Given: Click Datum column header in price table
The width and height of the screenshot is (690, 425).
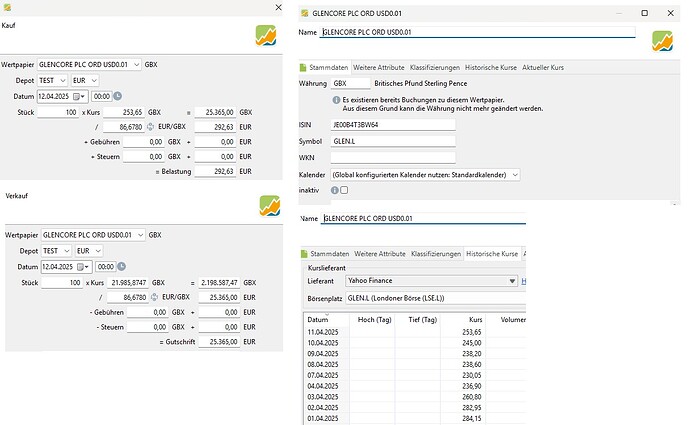Looking at the screenshot, I should point(327,320).
